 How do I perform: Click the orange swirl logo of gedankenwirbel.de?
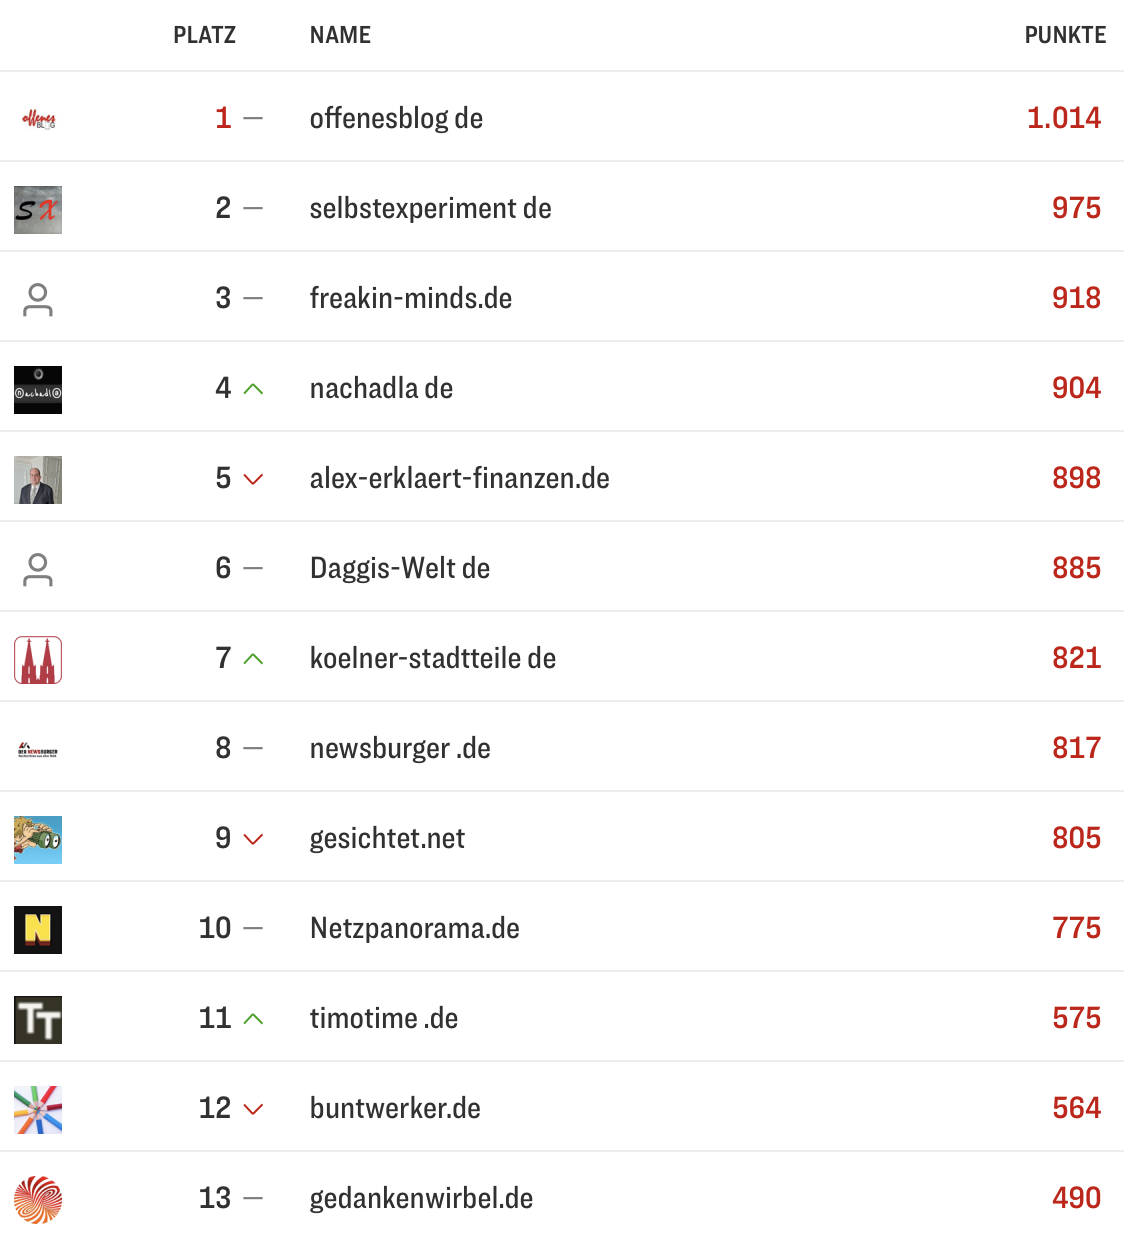(x=38, y=1198)
